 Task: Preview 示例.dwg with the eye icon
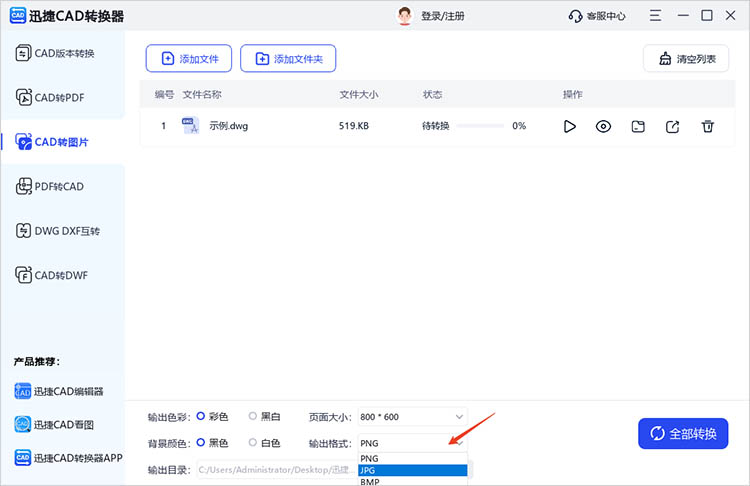(x=603, y=126)
